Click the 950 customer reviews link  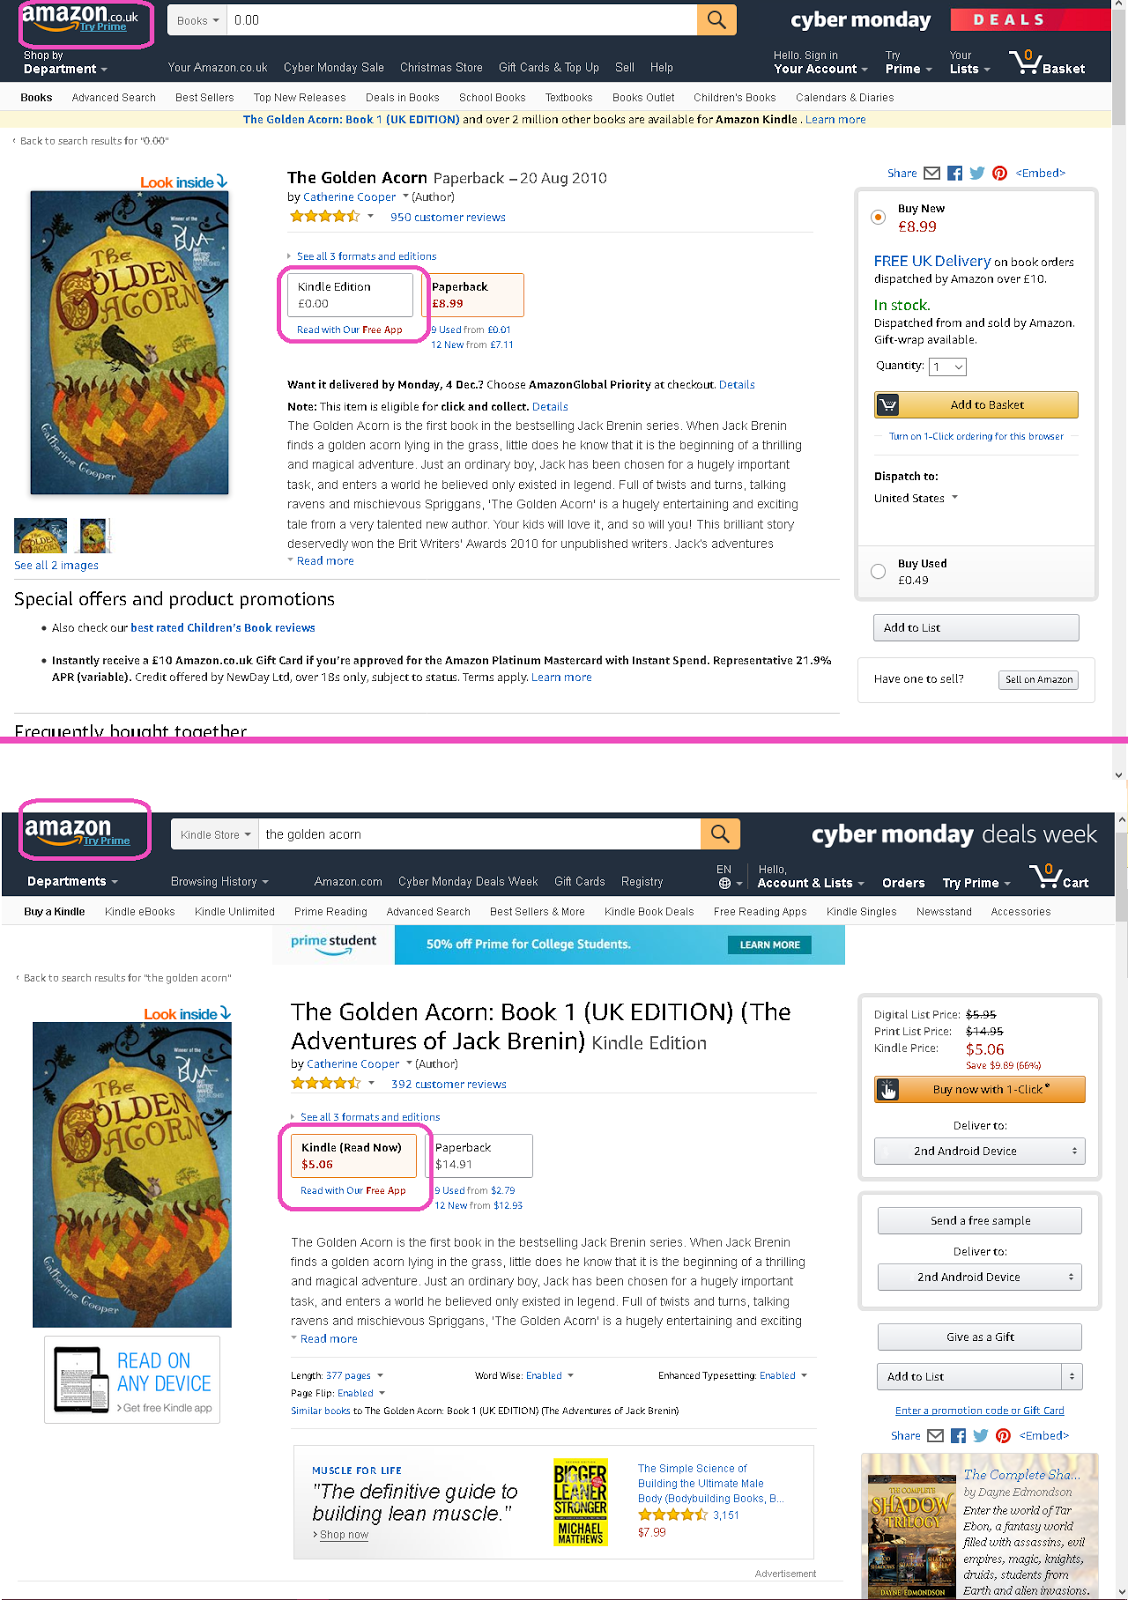click(447, 217)
